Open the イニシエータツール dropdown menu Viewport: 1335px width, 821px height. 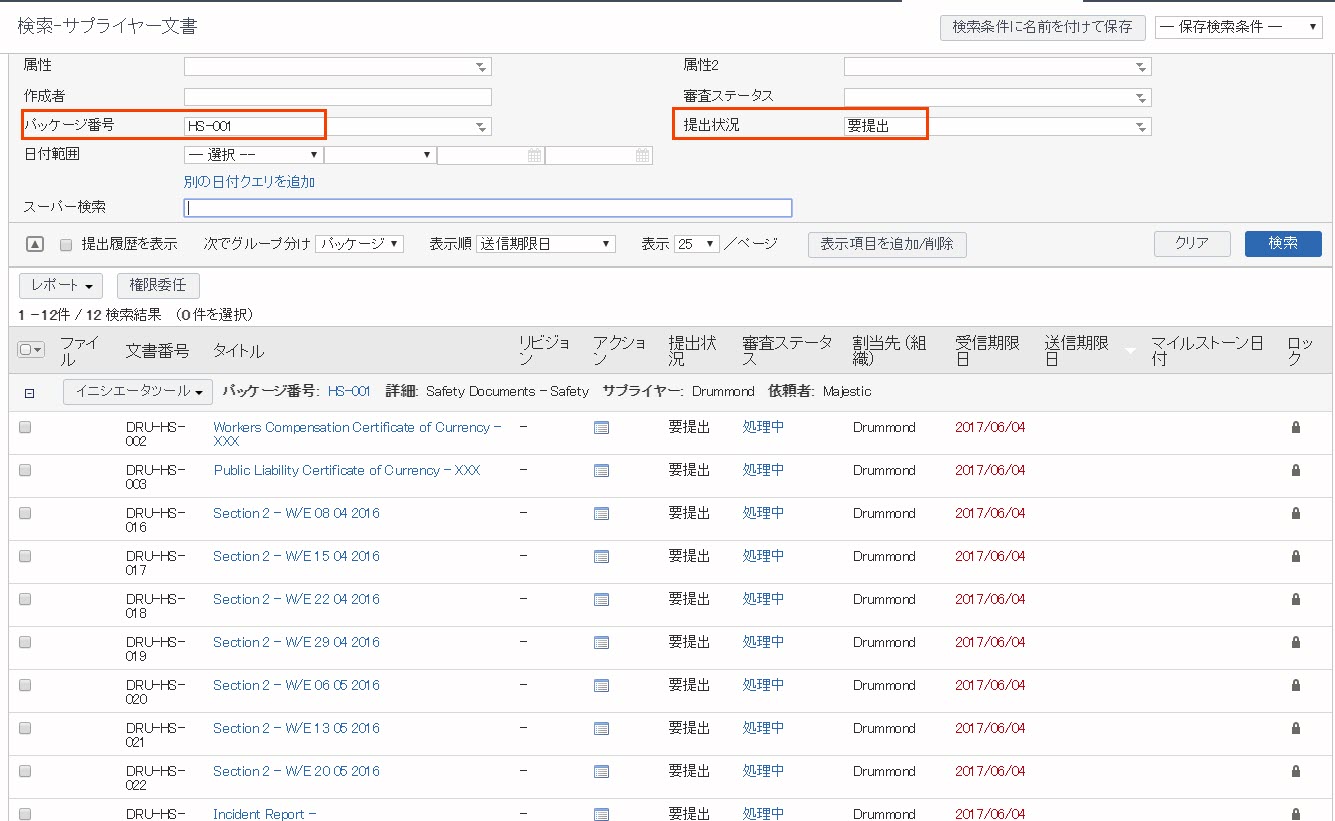point(138,392)
